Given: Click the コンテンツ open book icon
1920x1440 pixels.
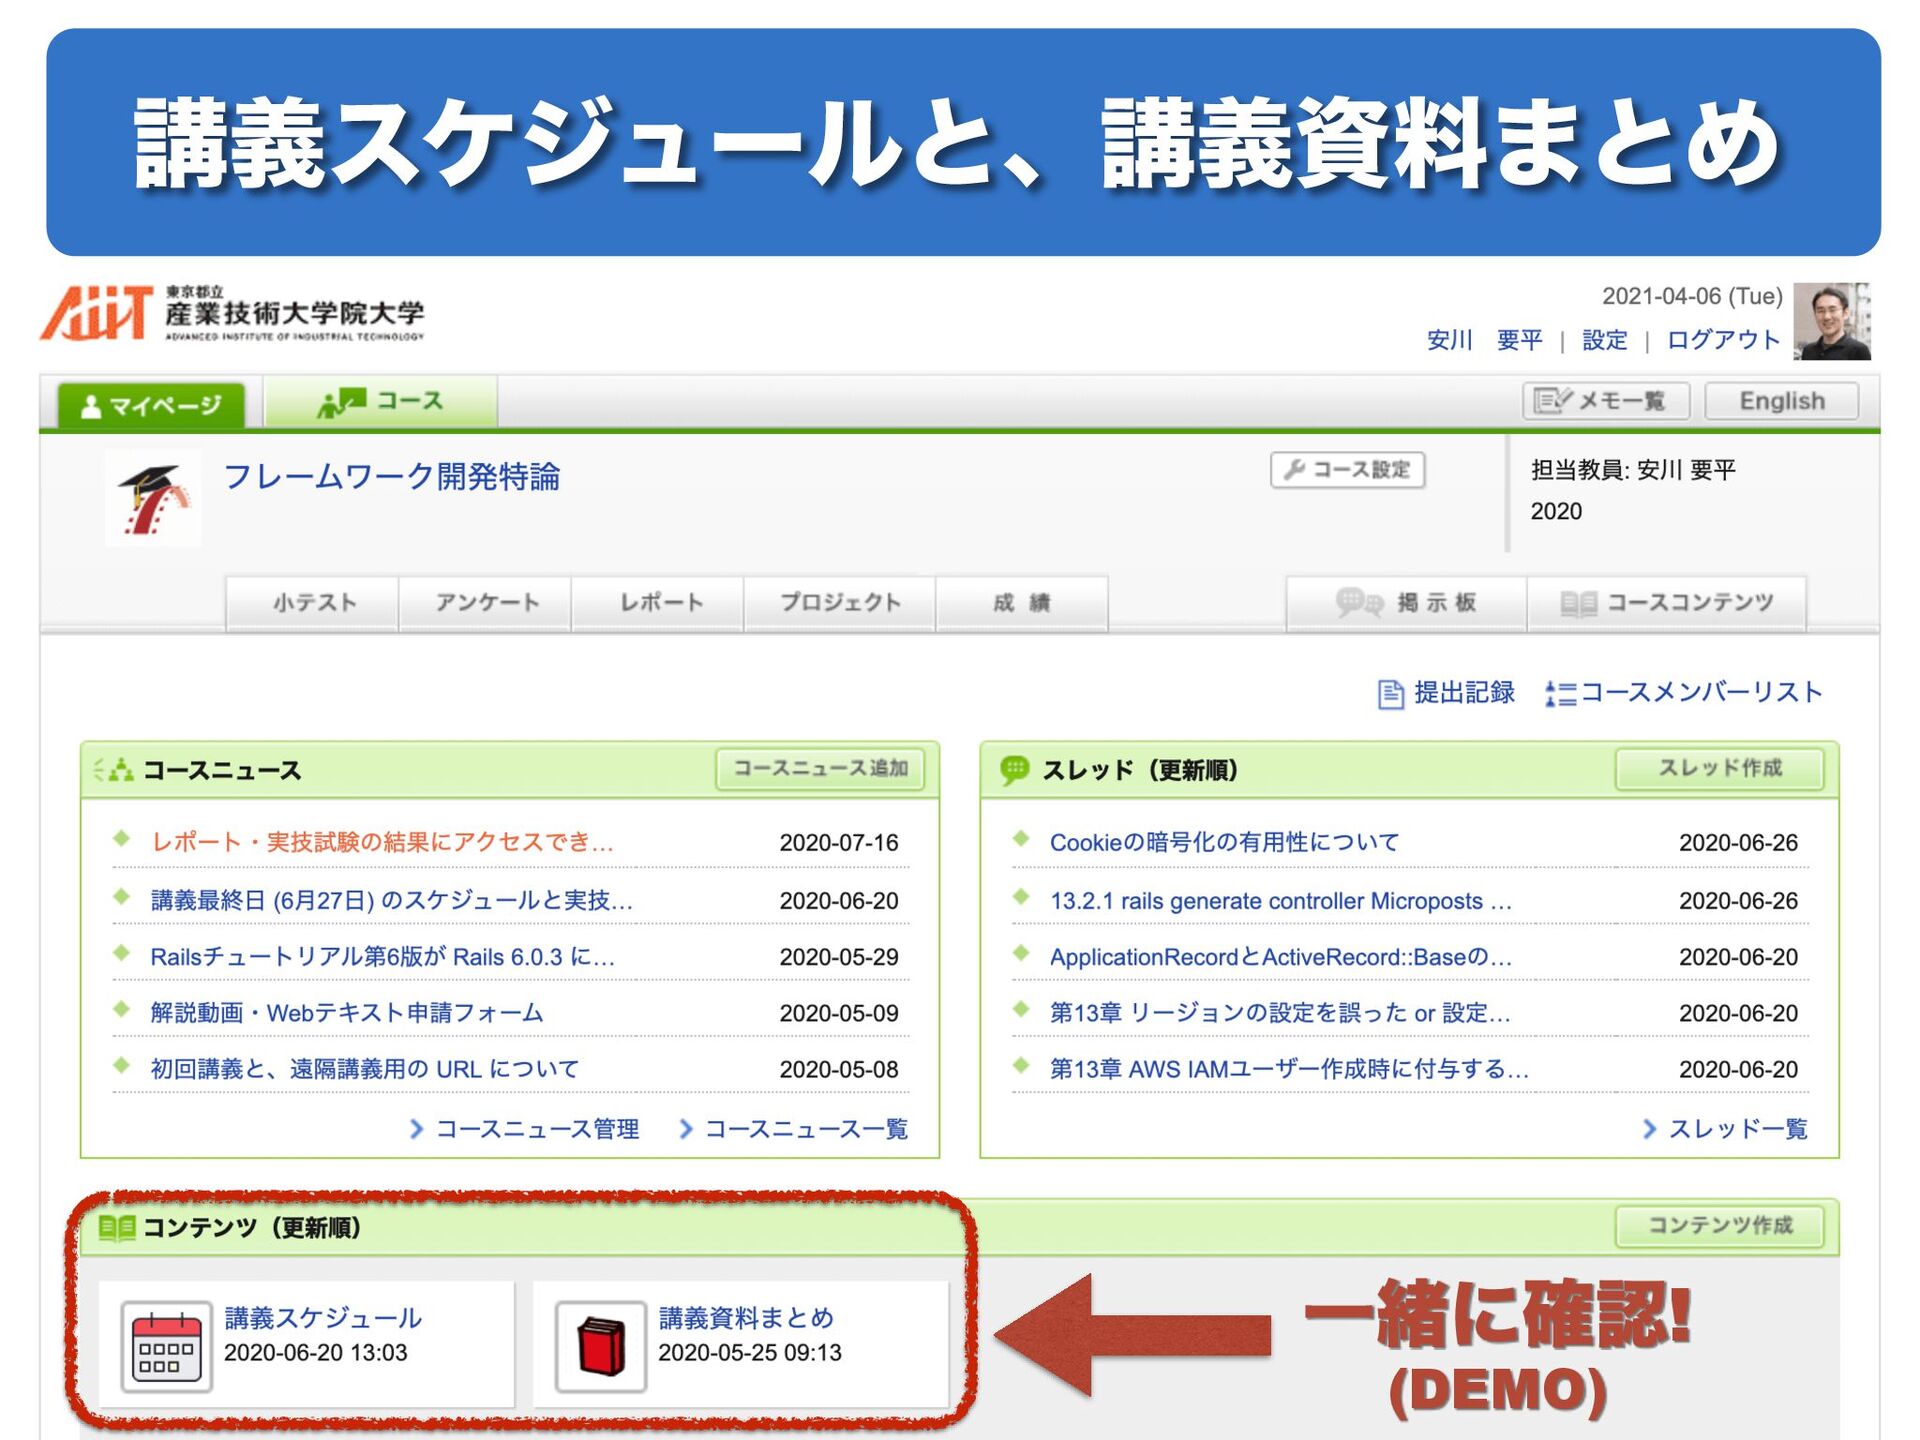Looking at the screenshot, I should click(117, 1227).
